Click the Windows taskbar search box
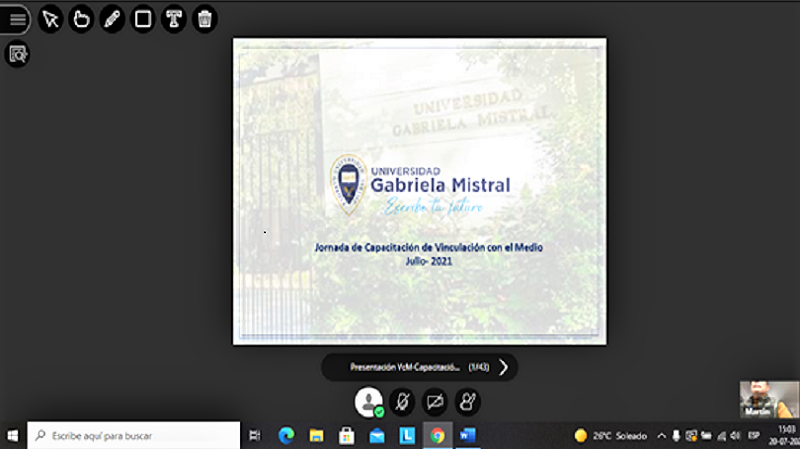 pyautogui.click(x=134, y=436)
